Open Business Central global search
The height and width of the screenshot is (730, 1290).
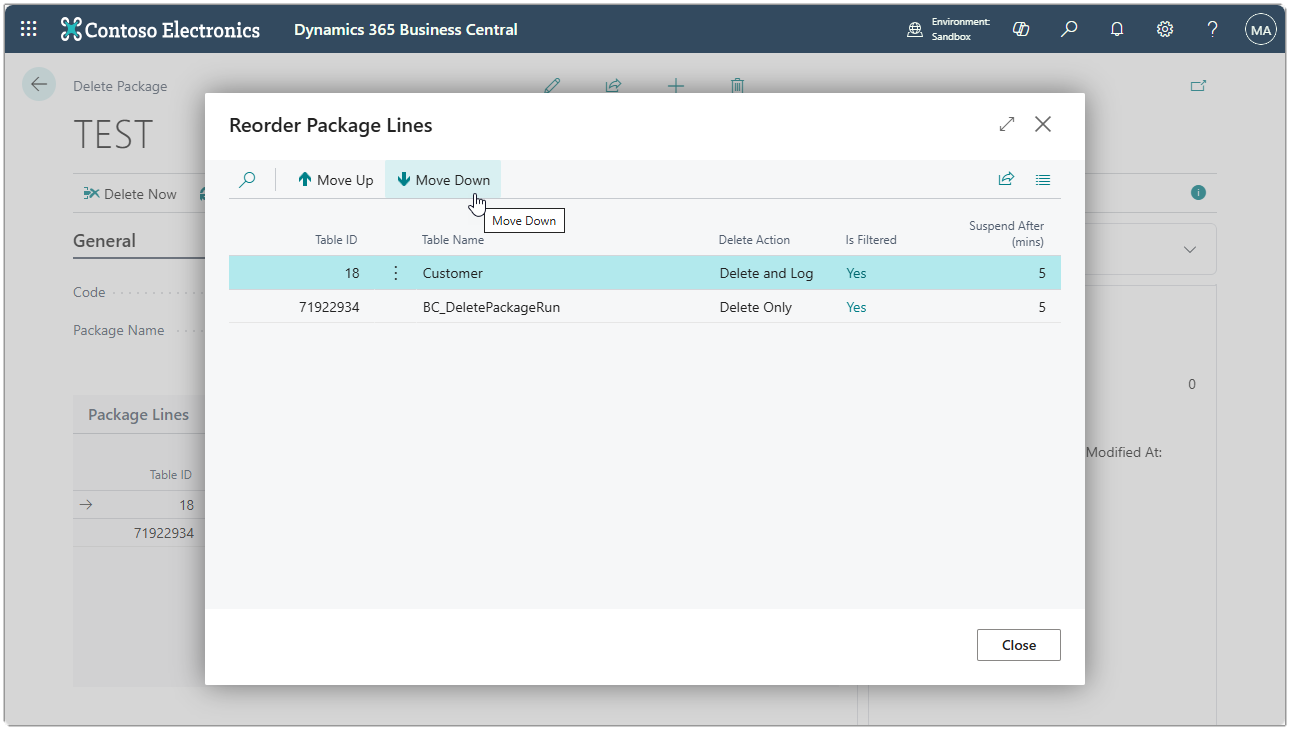(1068, 29)
